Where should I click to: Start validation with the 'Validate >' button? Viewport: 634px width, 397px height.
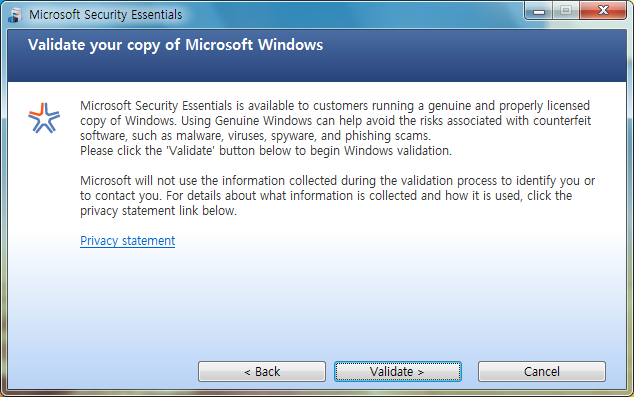(397, 372)
